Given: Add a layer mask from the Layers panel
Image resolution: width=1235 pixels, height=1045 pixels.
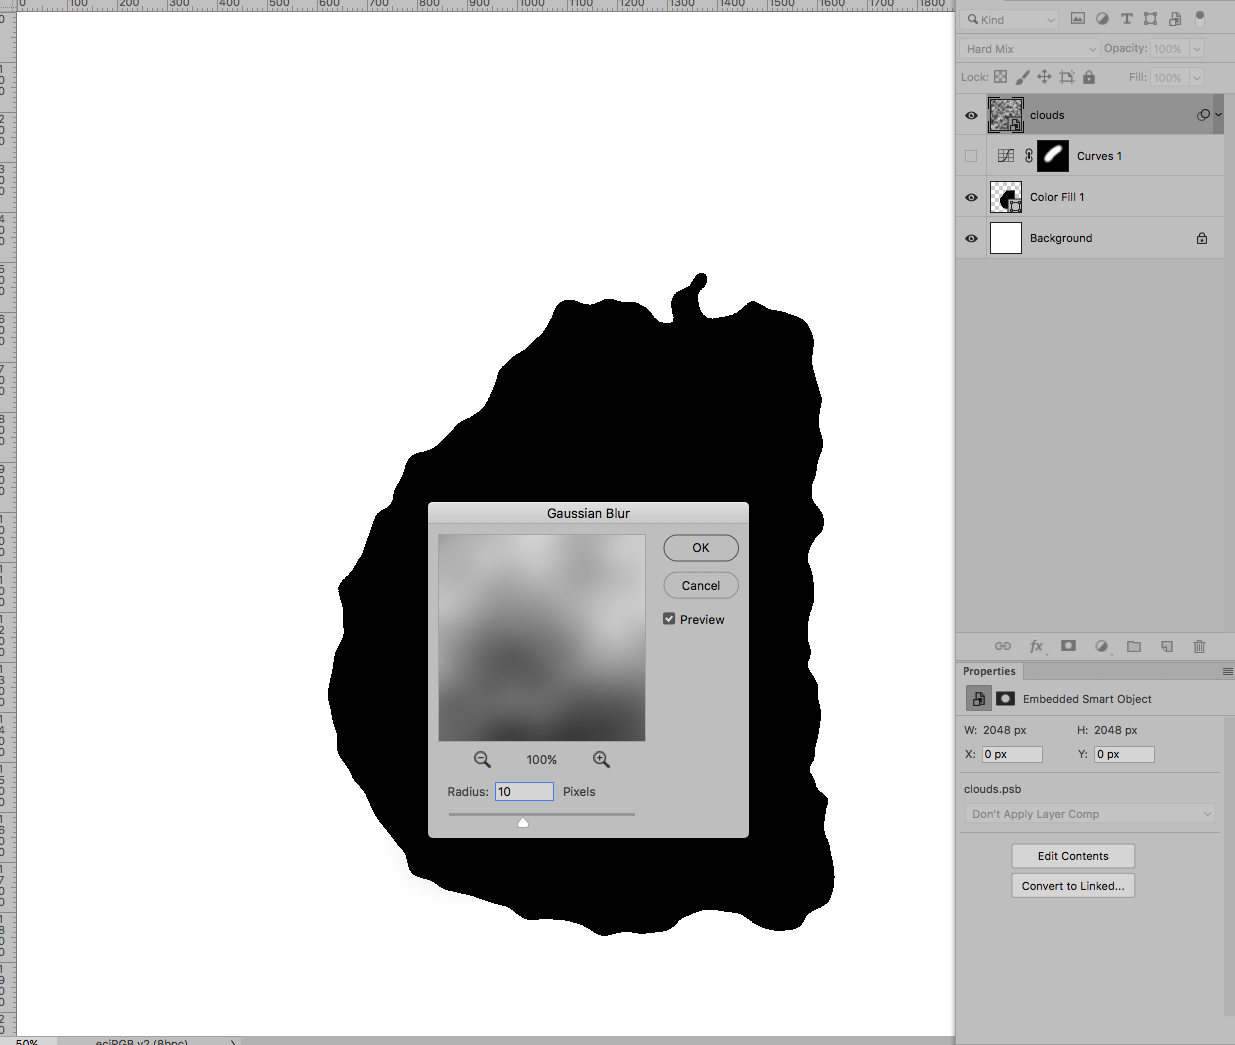Looking at the screenshot, I should click(1068, 646).
